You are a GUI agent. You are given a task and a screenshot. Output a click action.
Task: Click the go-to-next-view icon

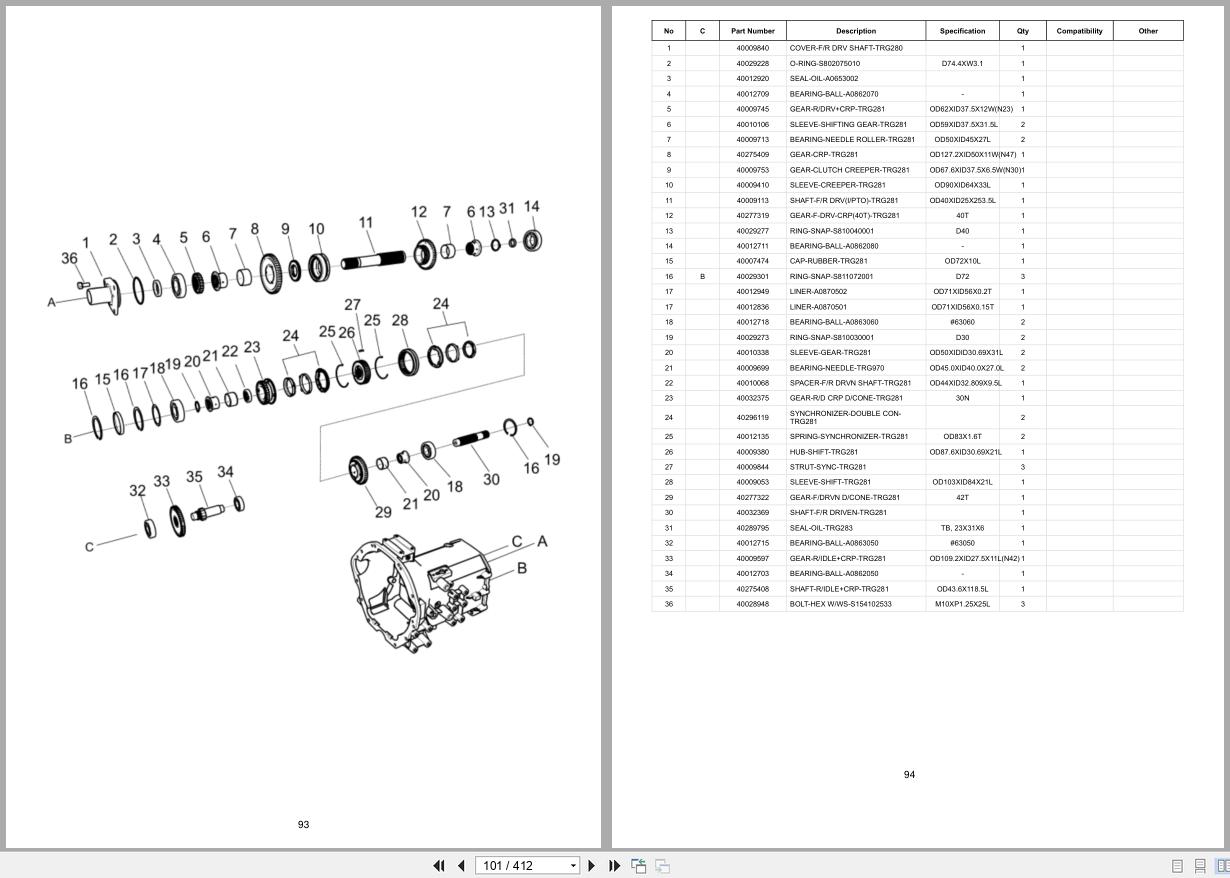click(x=662, y=865)
